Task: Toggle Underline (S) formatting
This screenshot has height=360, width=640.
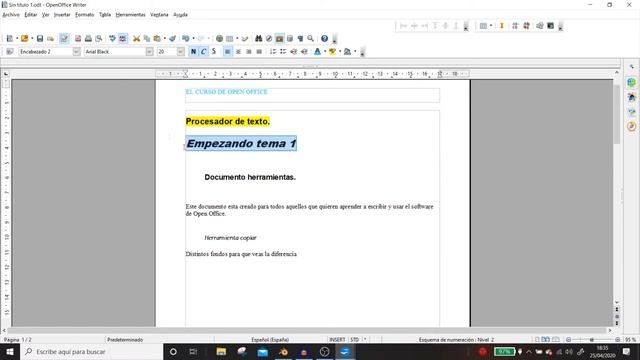Action: [213, 51]
